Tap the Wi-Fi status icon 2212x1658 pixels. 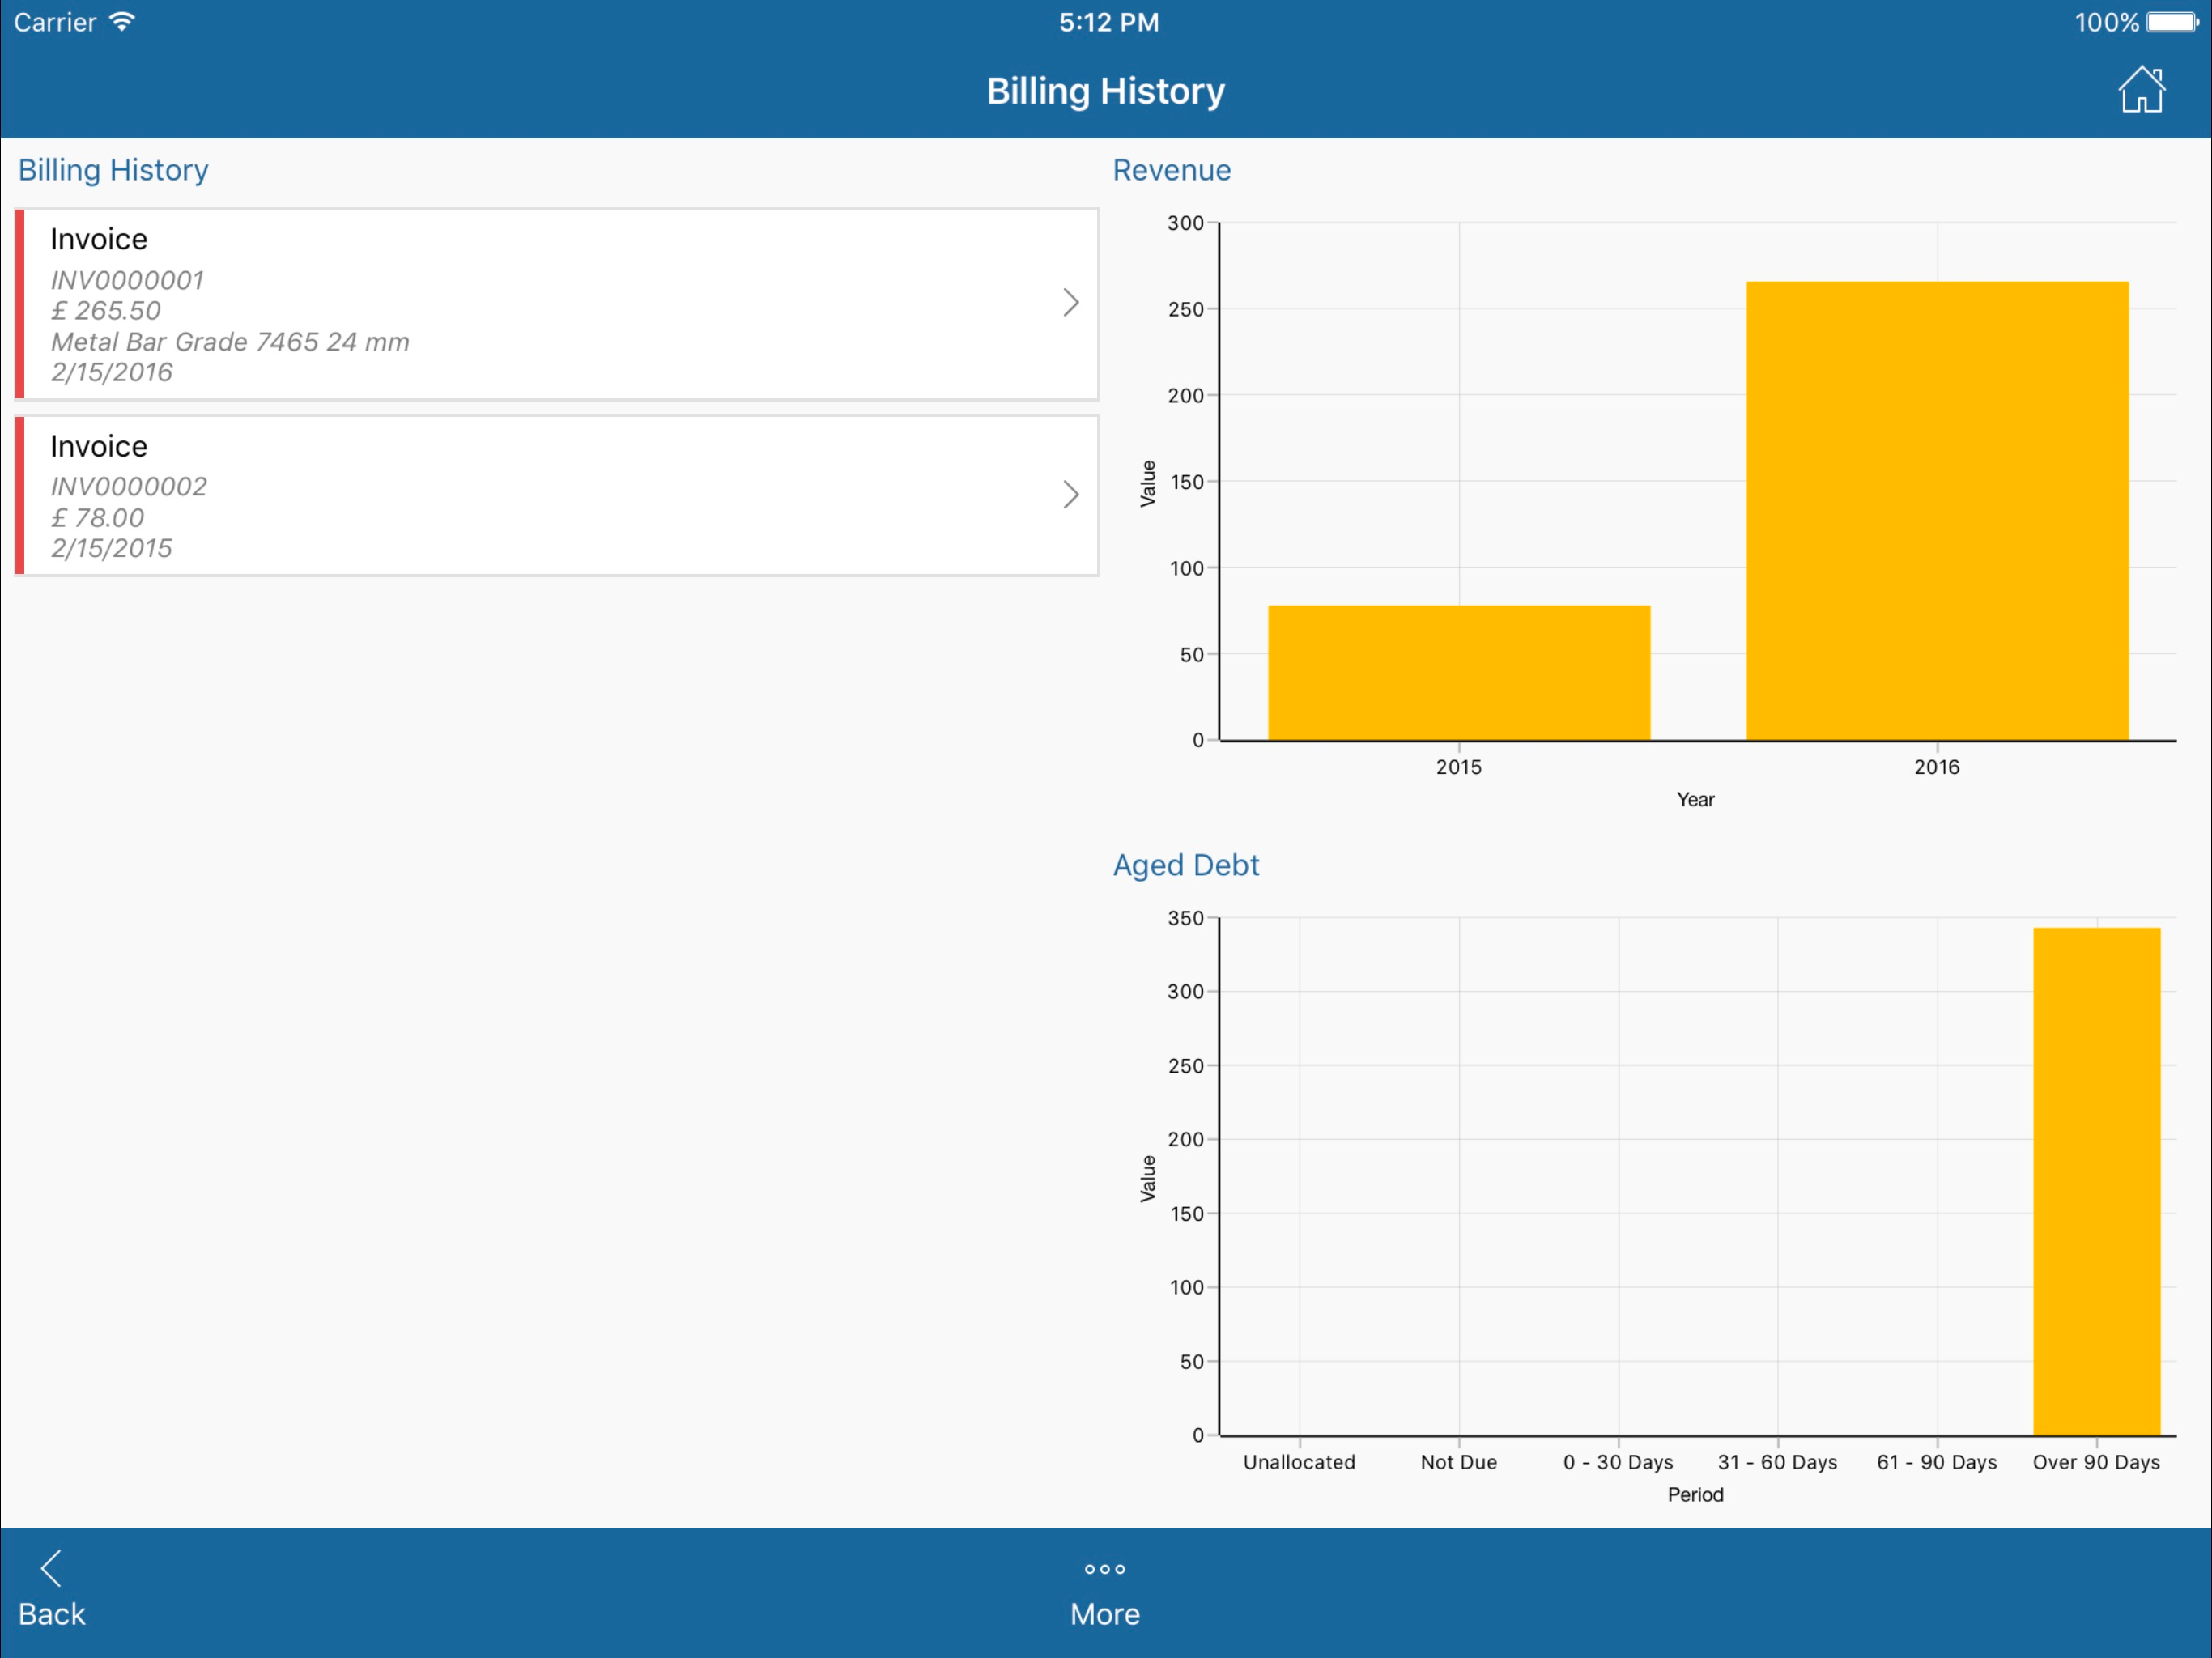(x=121, y=22)
